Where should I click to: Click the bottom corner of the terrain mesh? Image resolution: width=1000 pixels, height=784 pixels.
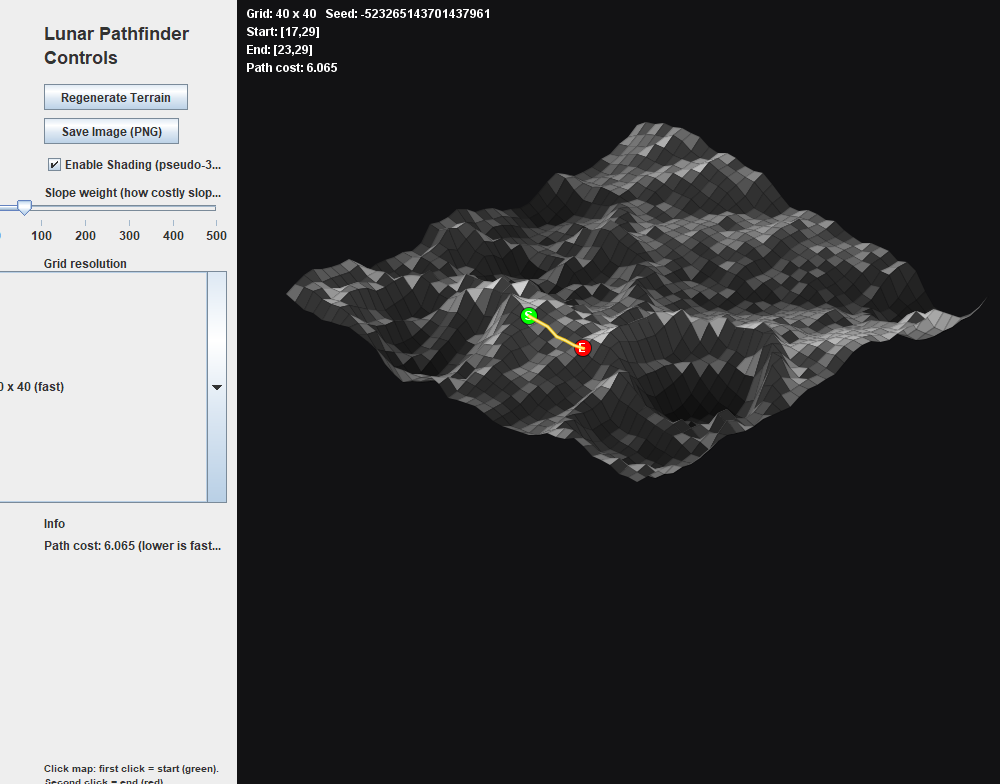coord(637,478)
